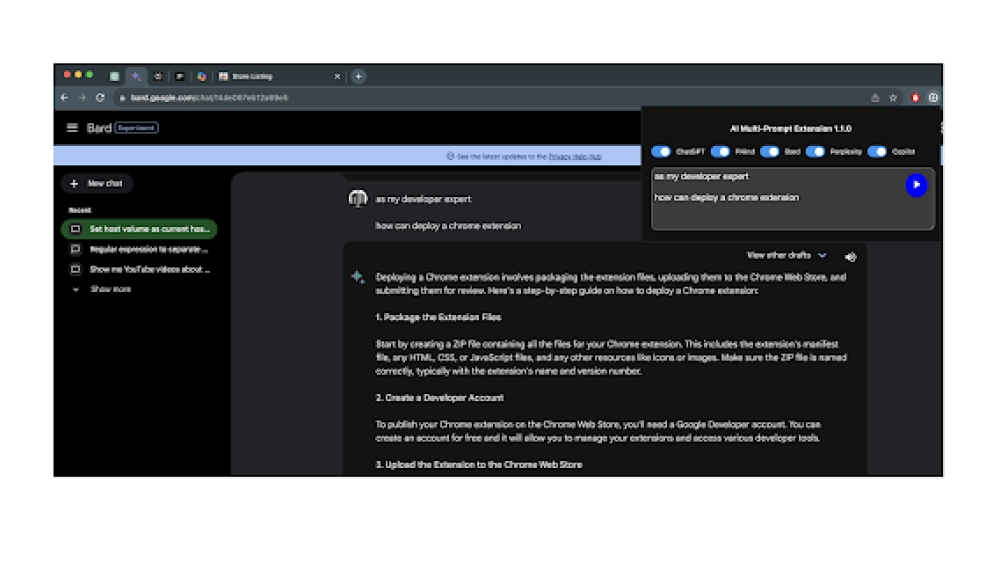
Task: Switch to the pinned Bard sparkle tab
Action: point(136,77)
